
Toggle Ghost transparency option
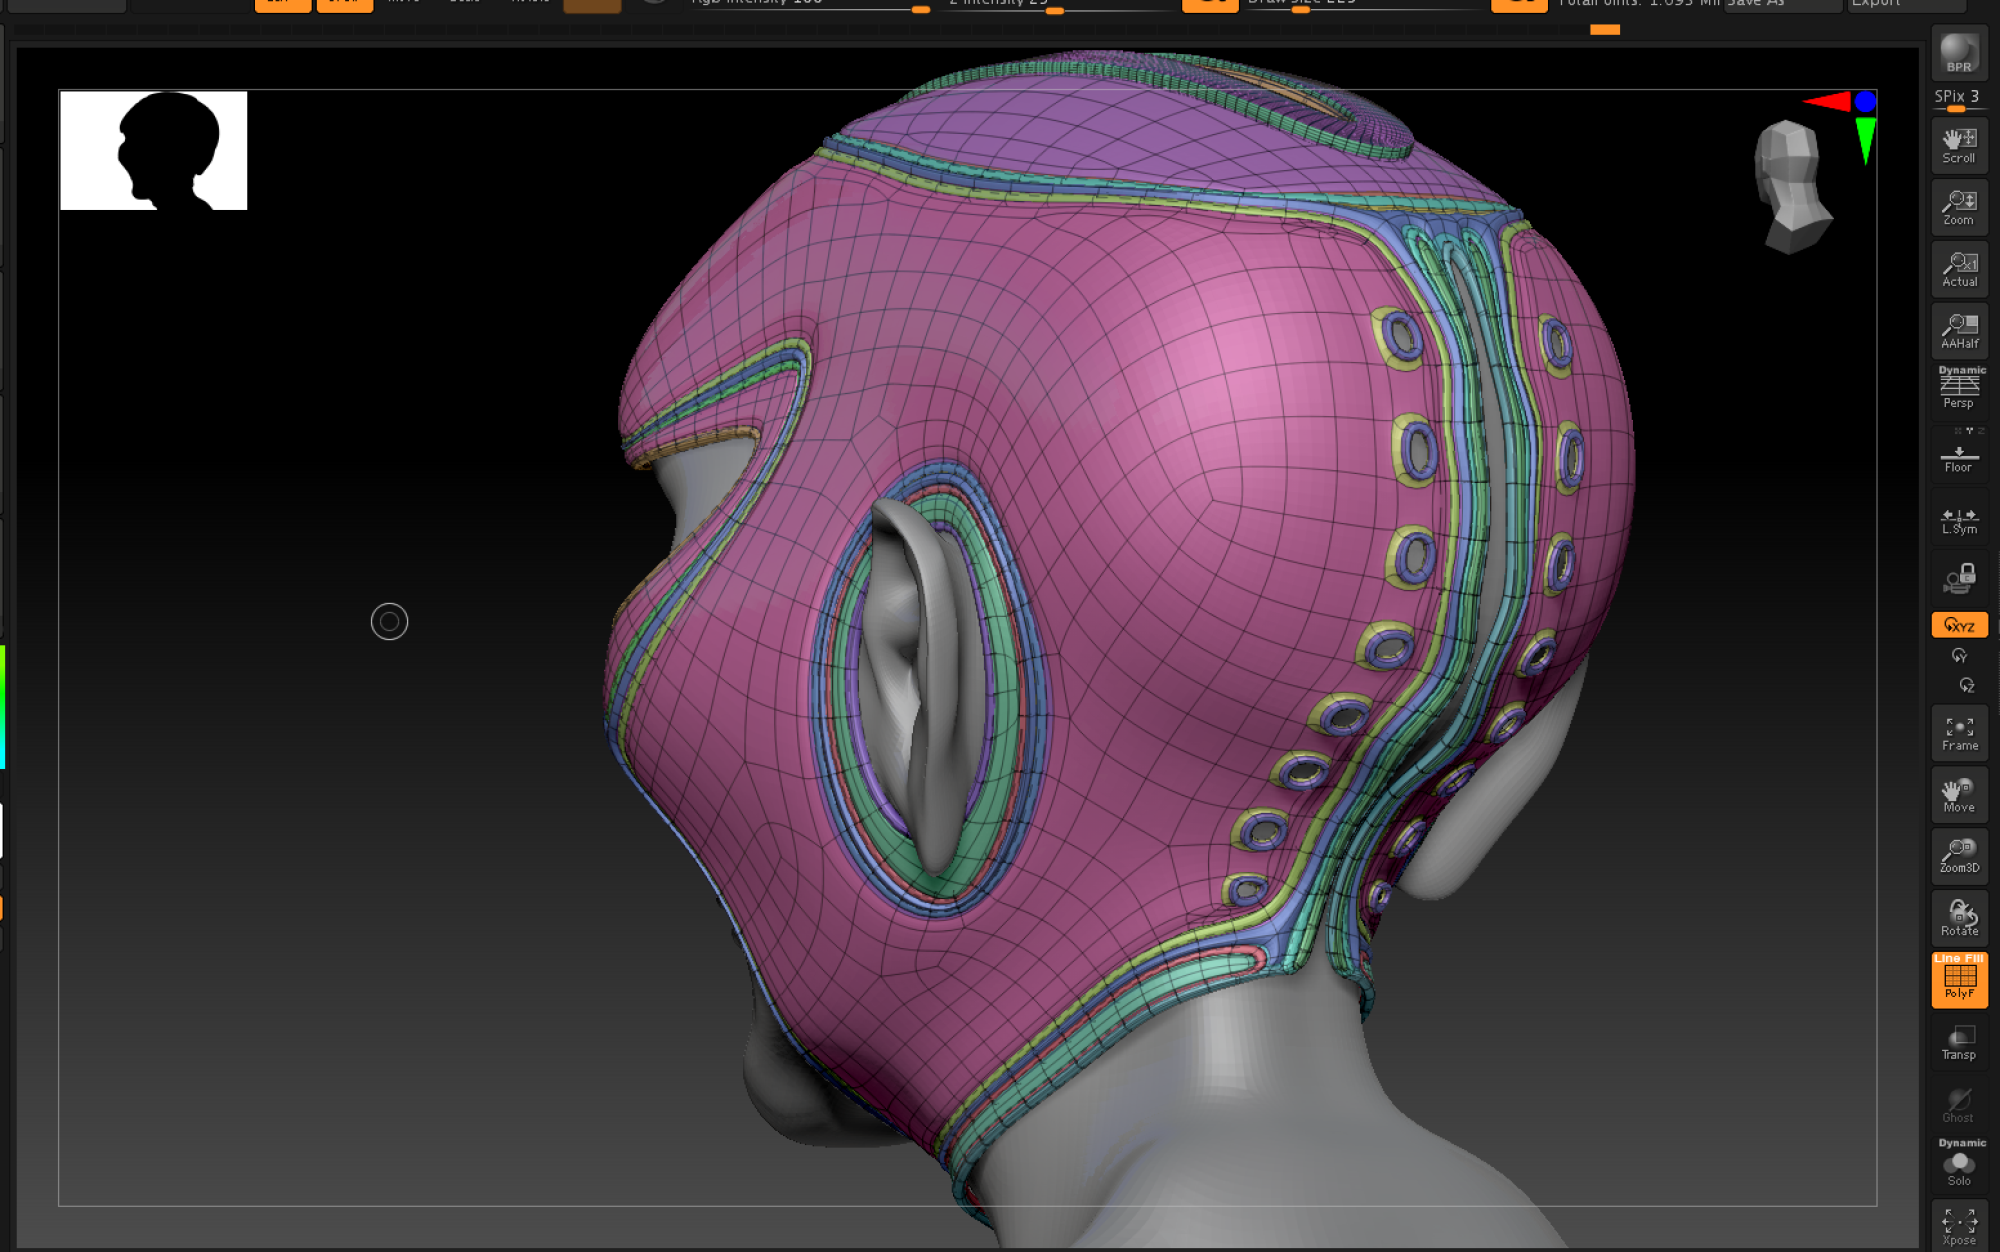[x=1959, y=1105]
